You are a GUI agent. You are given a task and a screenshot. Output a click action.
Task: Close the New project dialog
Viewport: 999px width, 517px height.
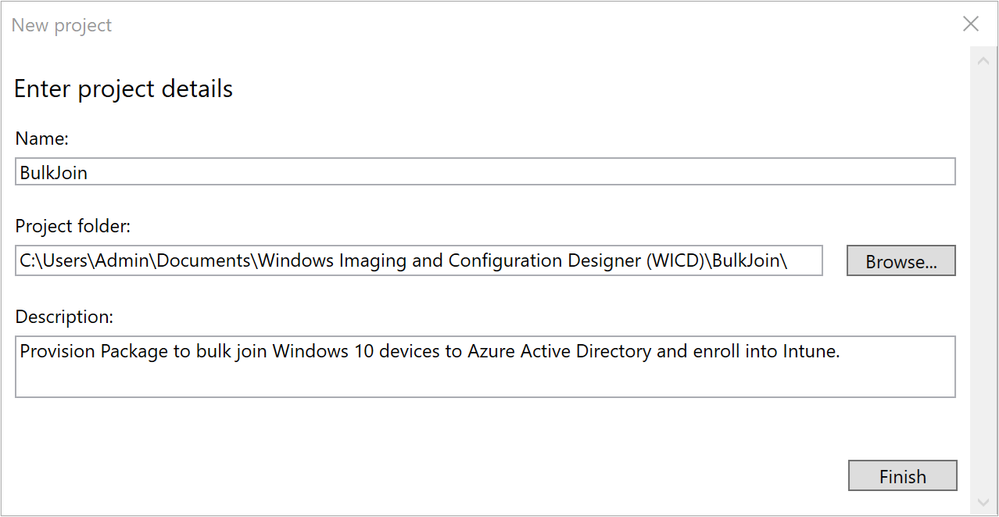(x=970, y=24)
